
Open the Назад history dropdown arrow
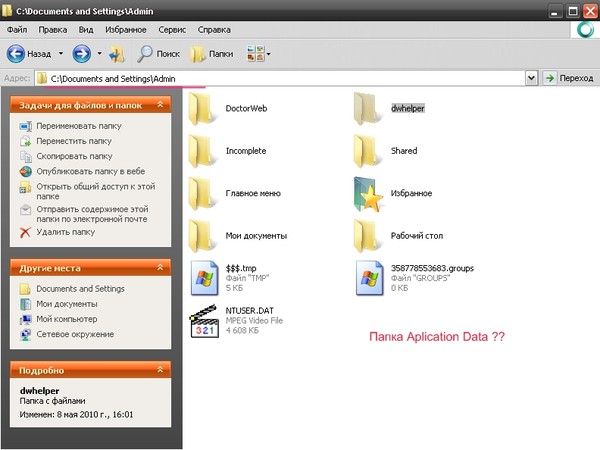click(x=61, y=54)
